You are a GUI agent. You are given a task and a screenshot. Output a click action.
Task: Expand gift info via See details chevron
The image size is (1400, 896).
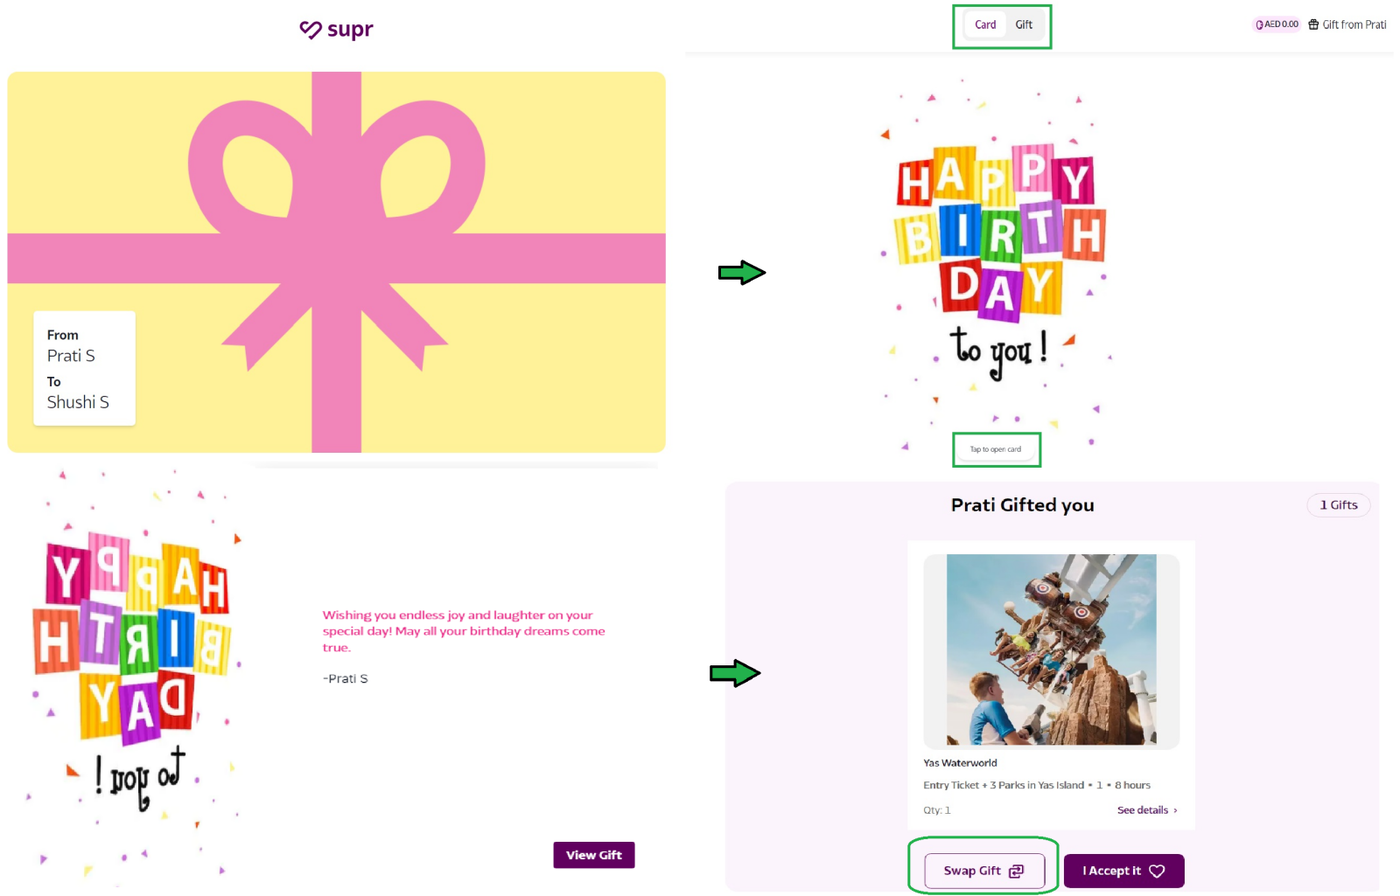pyautogui.click(x=1175, y=810)
